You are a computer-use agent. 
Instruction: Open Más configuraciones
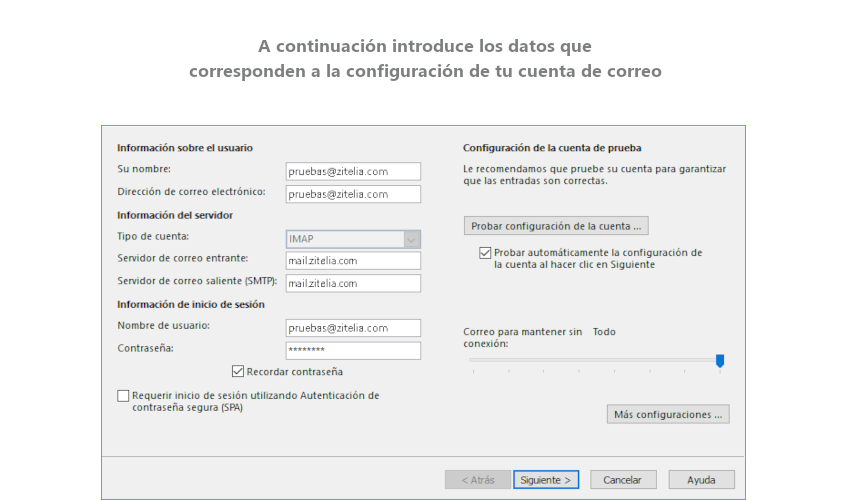667,414
